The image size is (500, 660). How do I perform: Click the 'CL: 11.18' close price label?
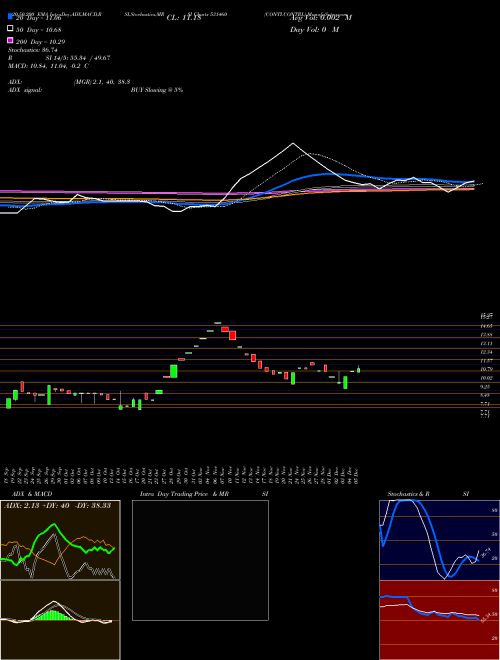184,18
